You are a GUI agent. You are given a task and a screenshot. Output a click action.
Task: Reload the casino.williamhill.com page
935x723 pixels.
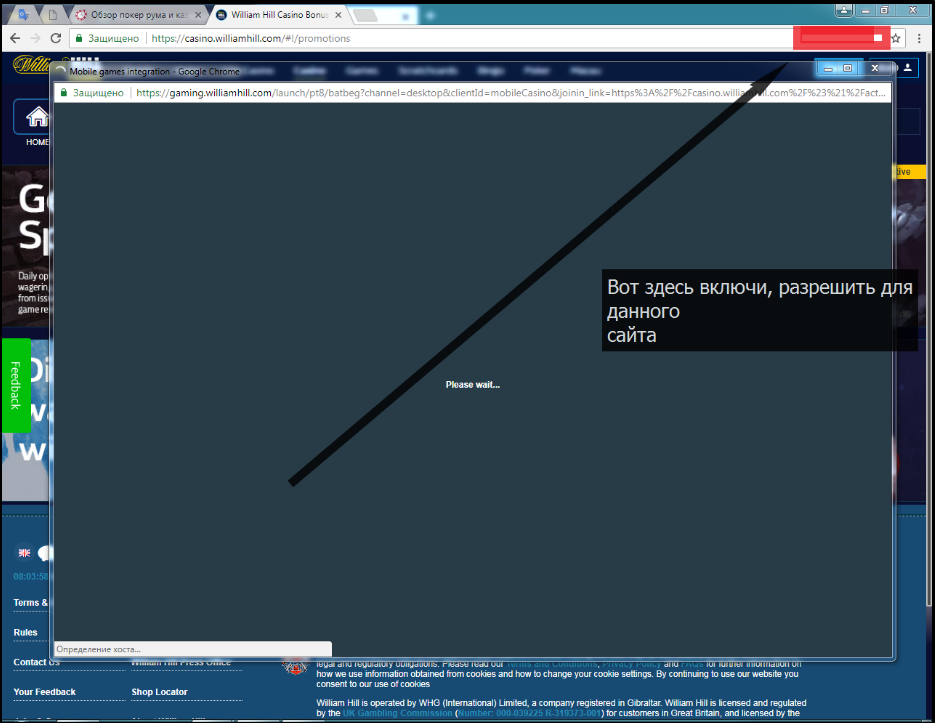55,38
